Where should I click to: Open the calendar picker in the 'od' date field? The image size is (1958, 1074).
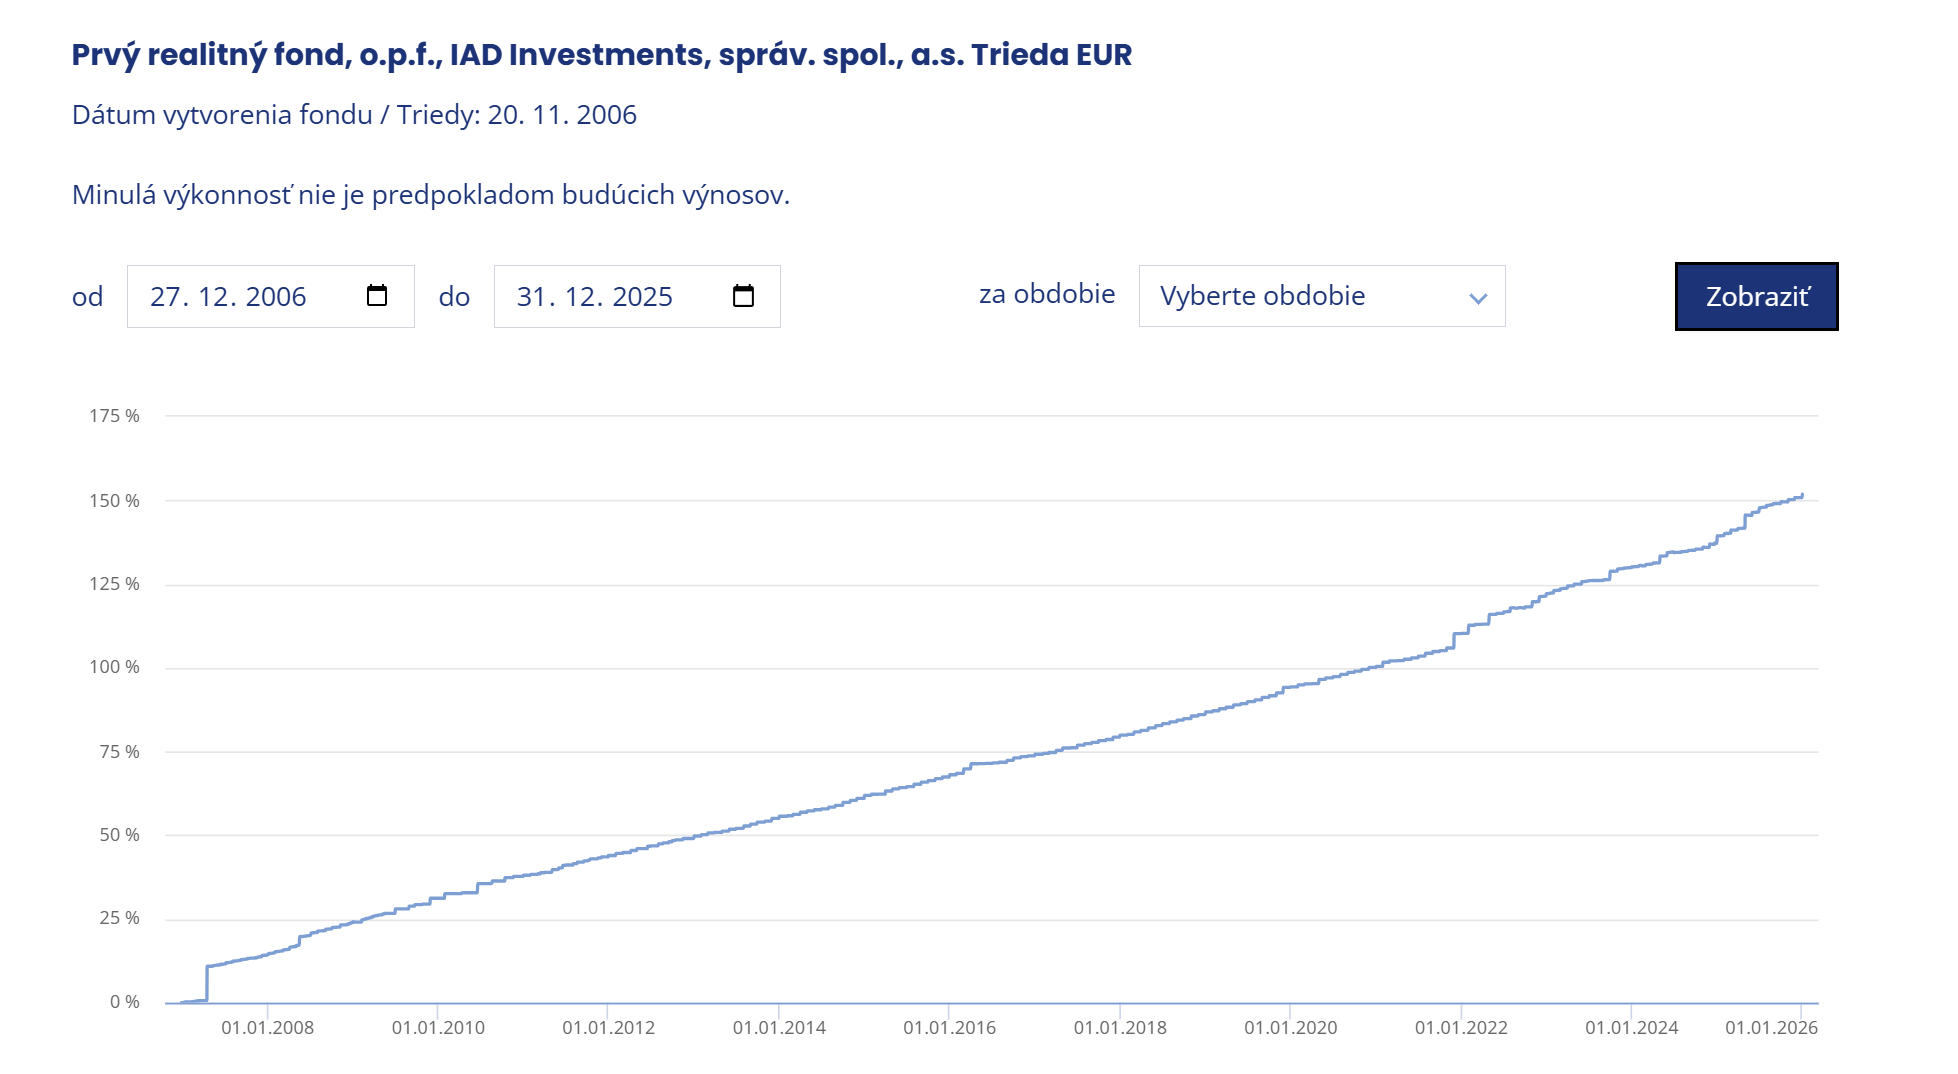[376, 296]
